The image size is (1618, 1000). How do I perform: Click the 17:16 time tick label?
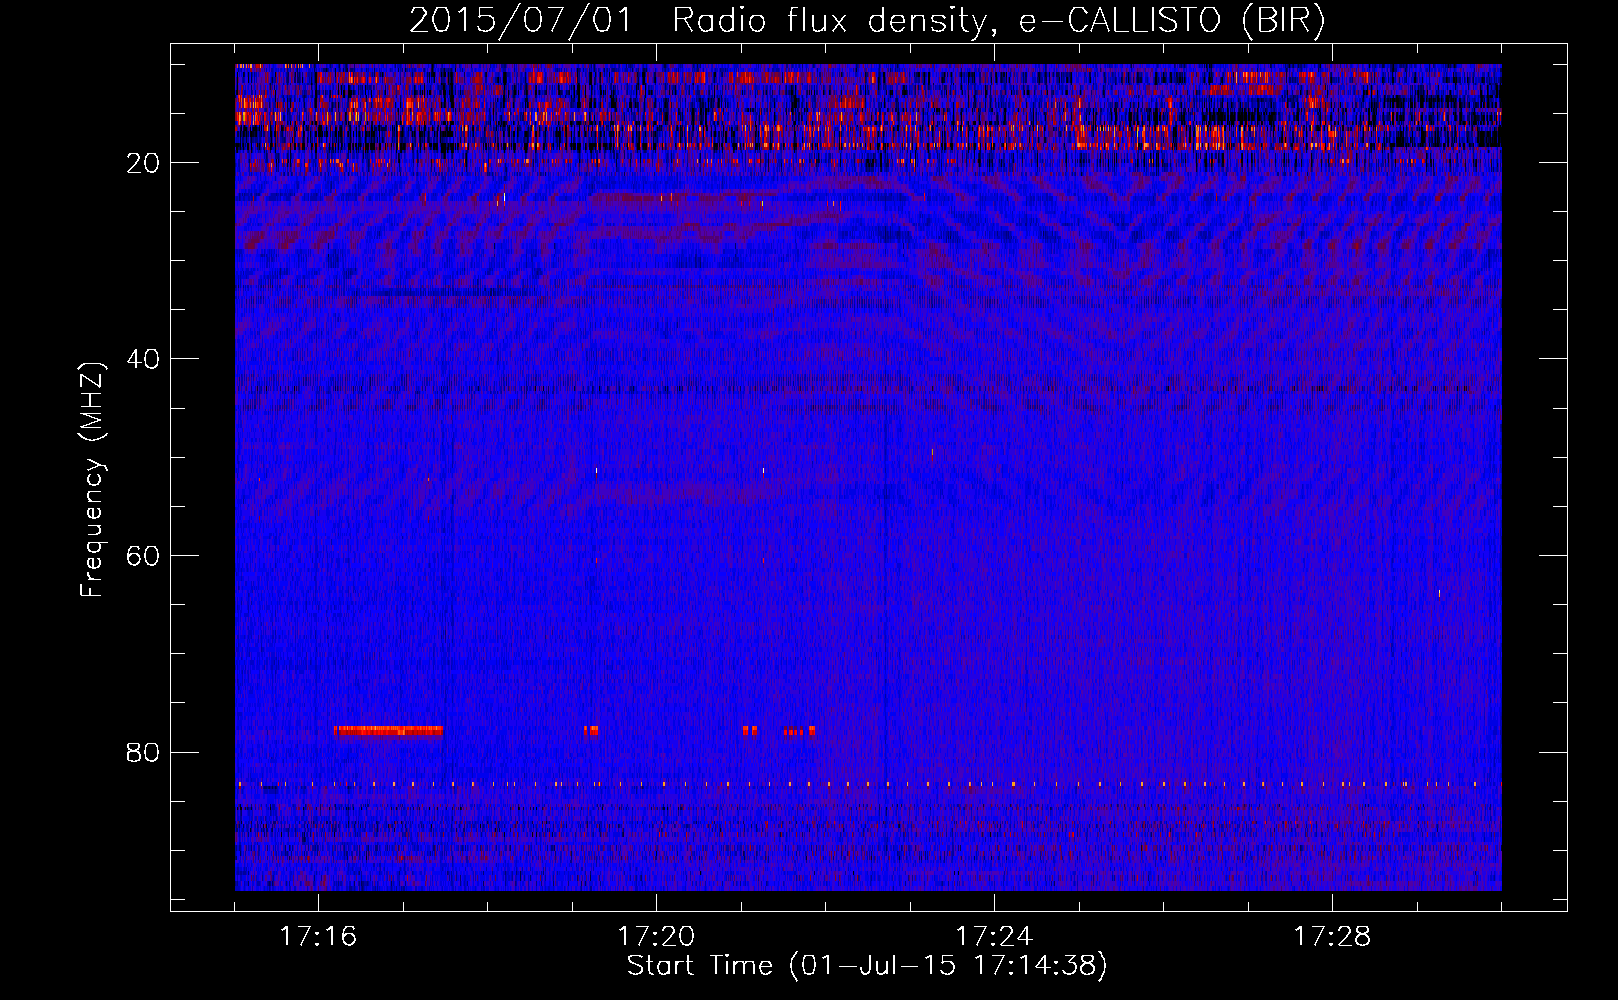[x=318, y=937]
